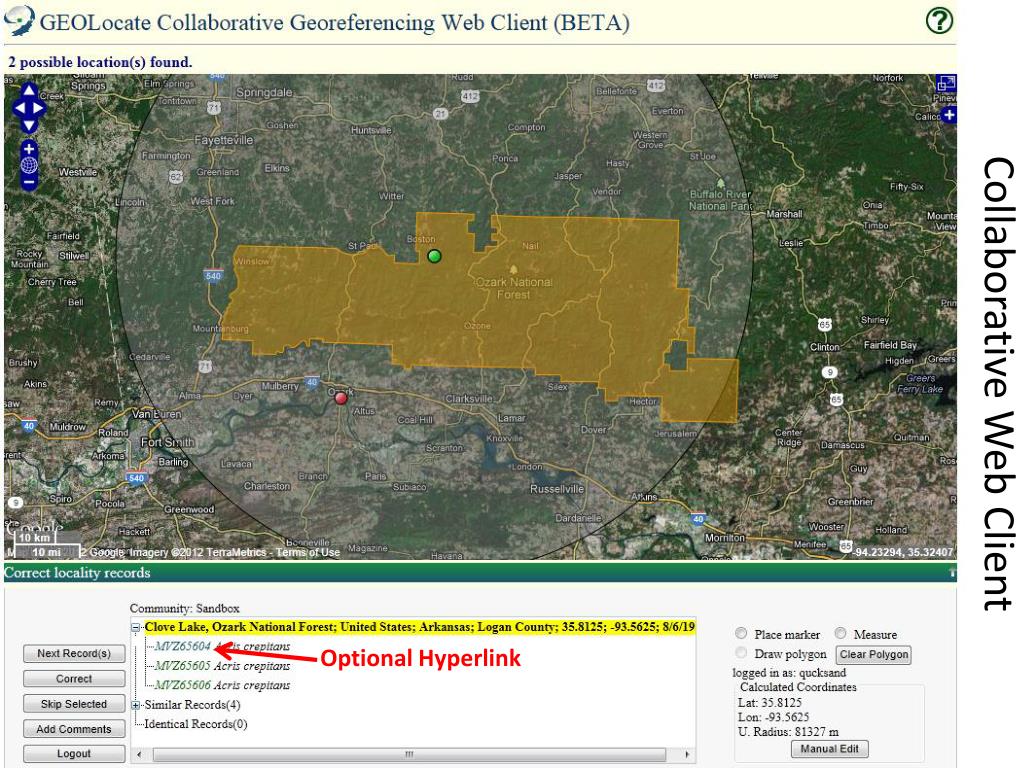Screen dimensions: 1024x768
Task: Click the records list scroll-right arrow
Action: pyautogui.click(x=686, y=754)
